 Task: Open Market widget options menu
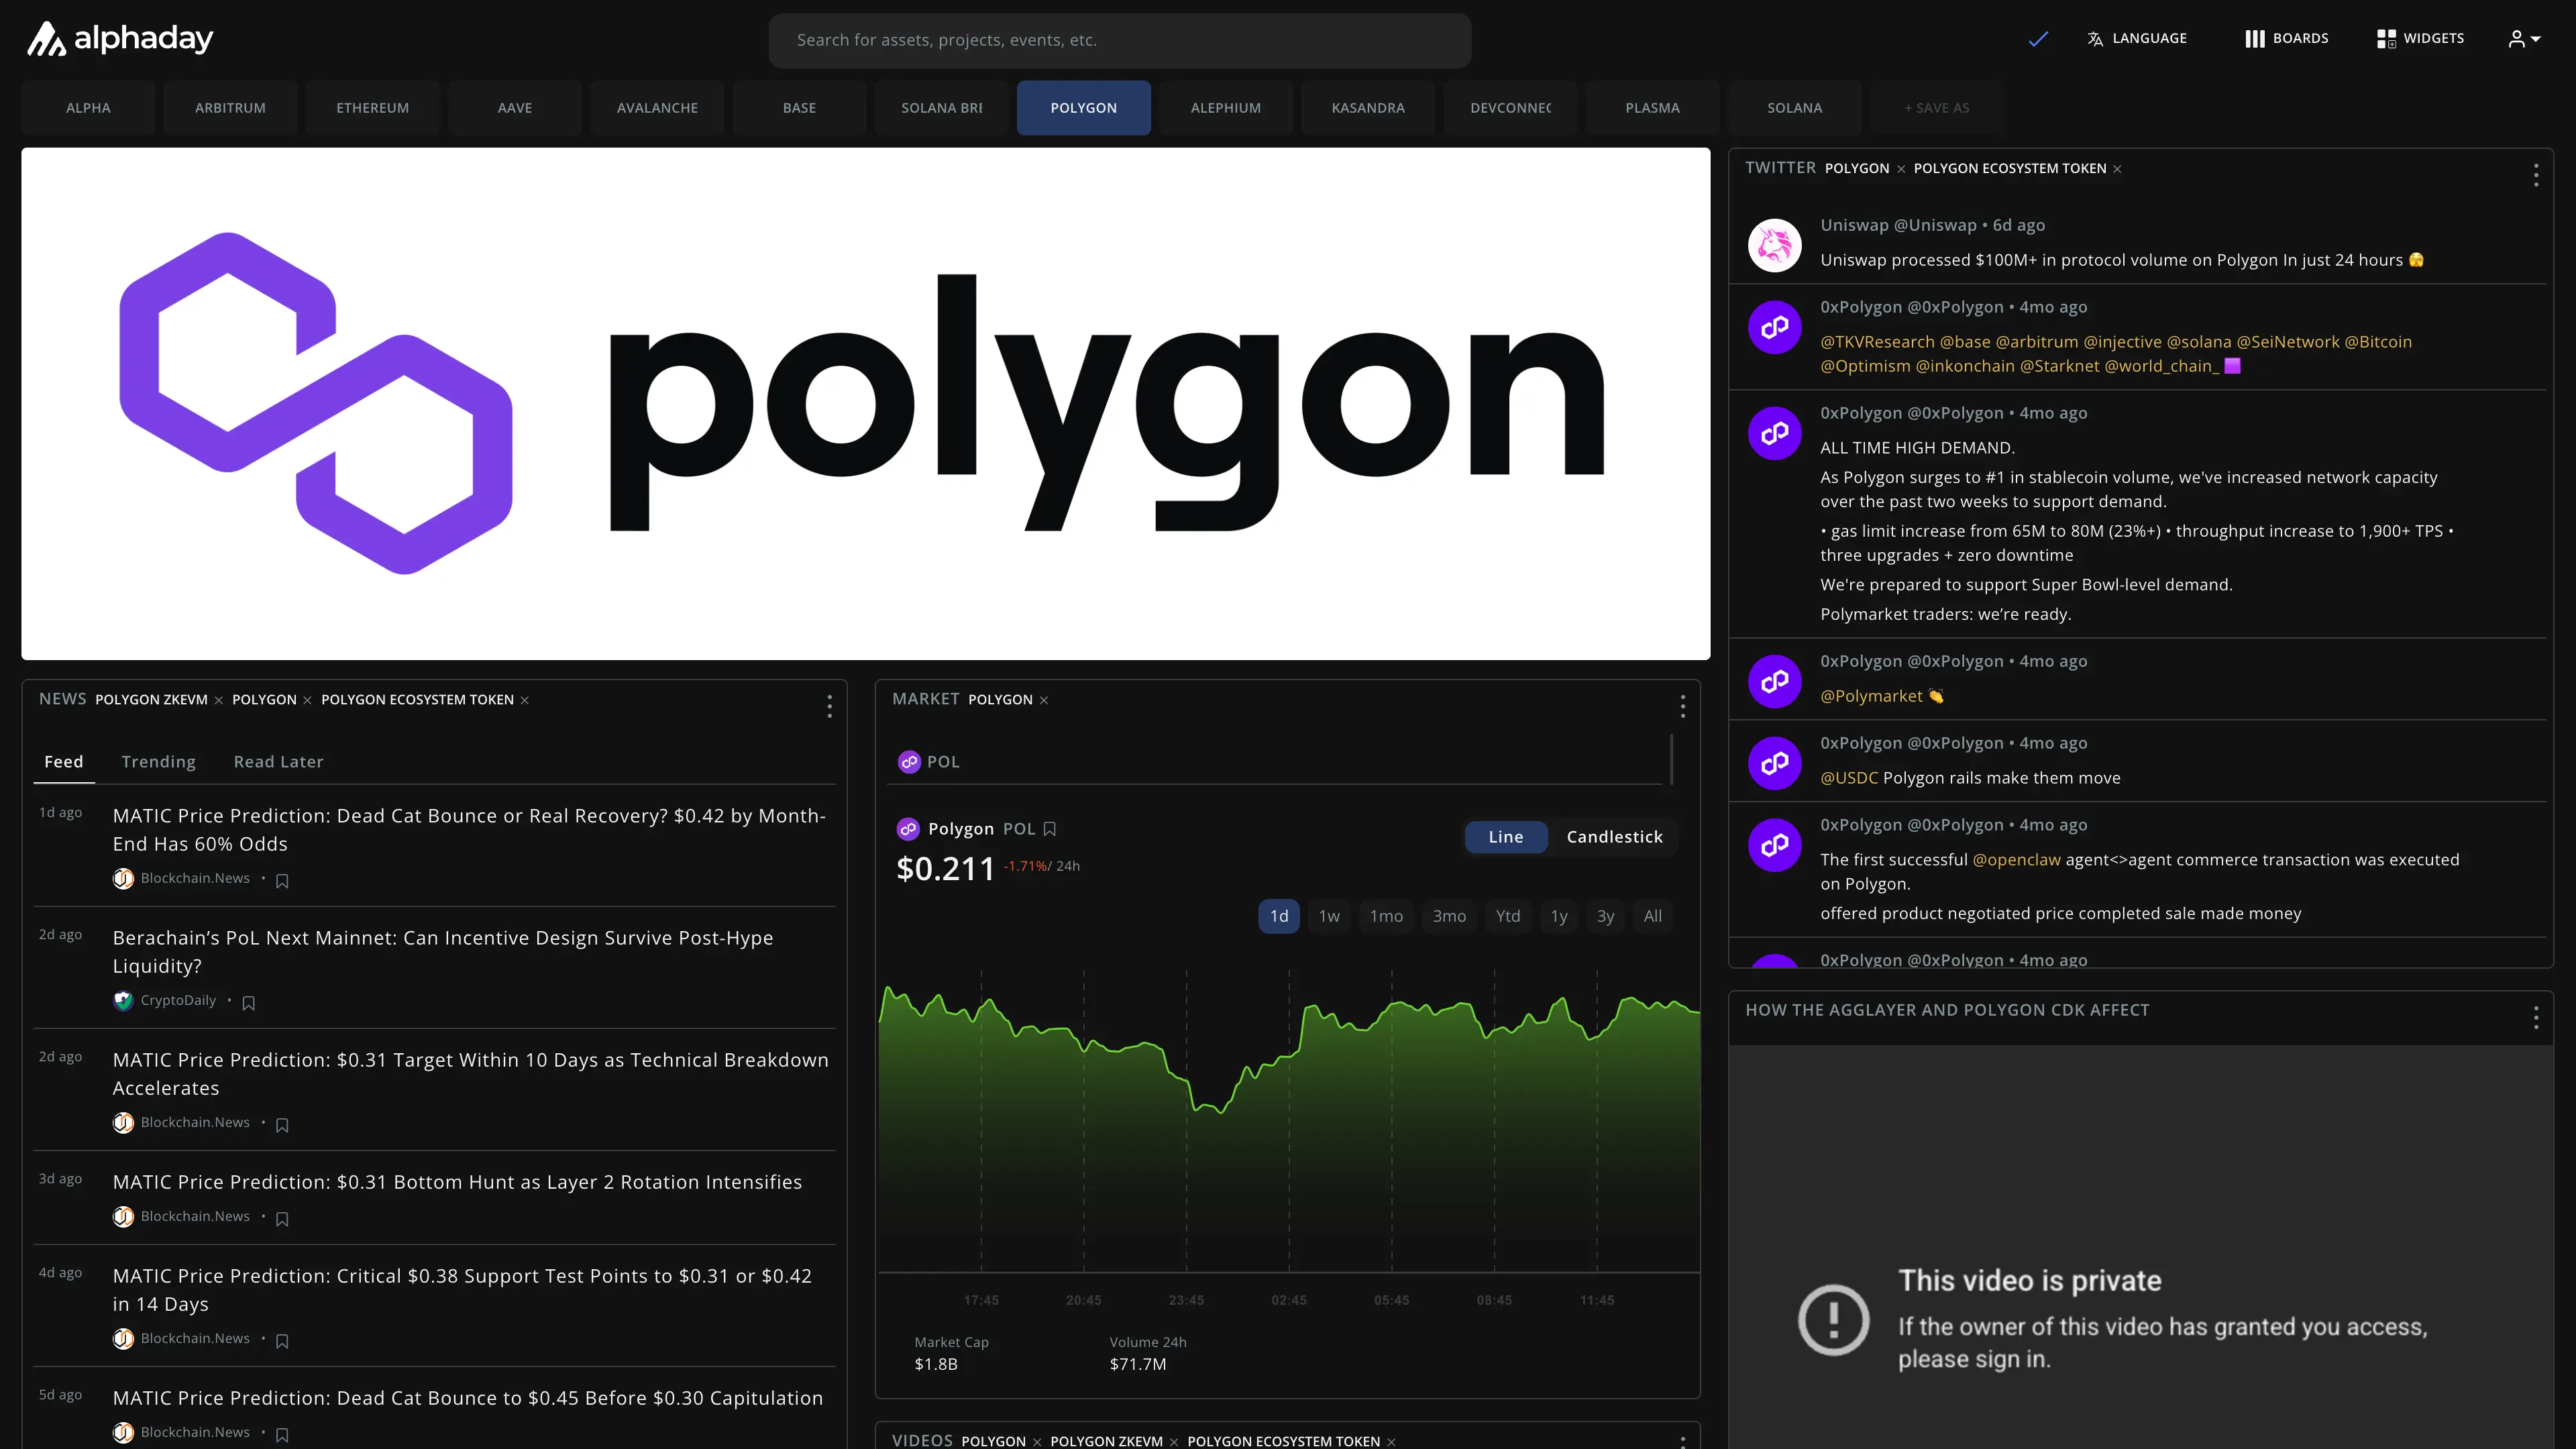(x=1683, y=707)
